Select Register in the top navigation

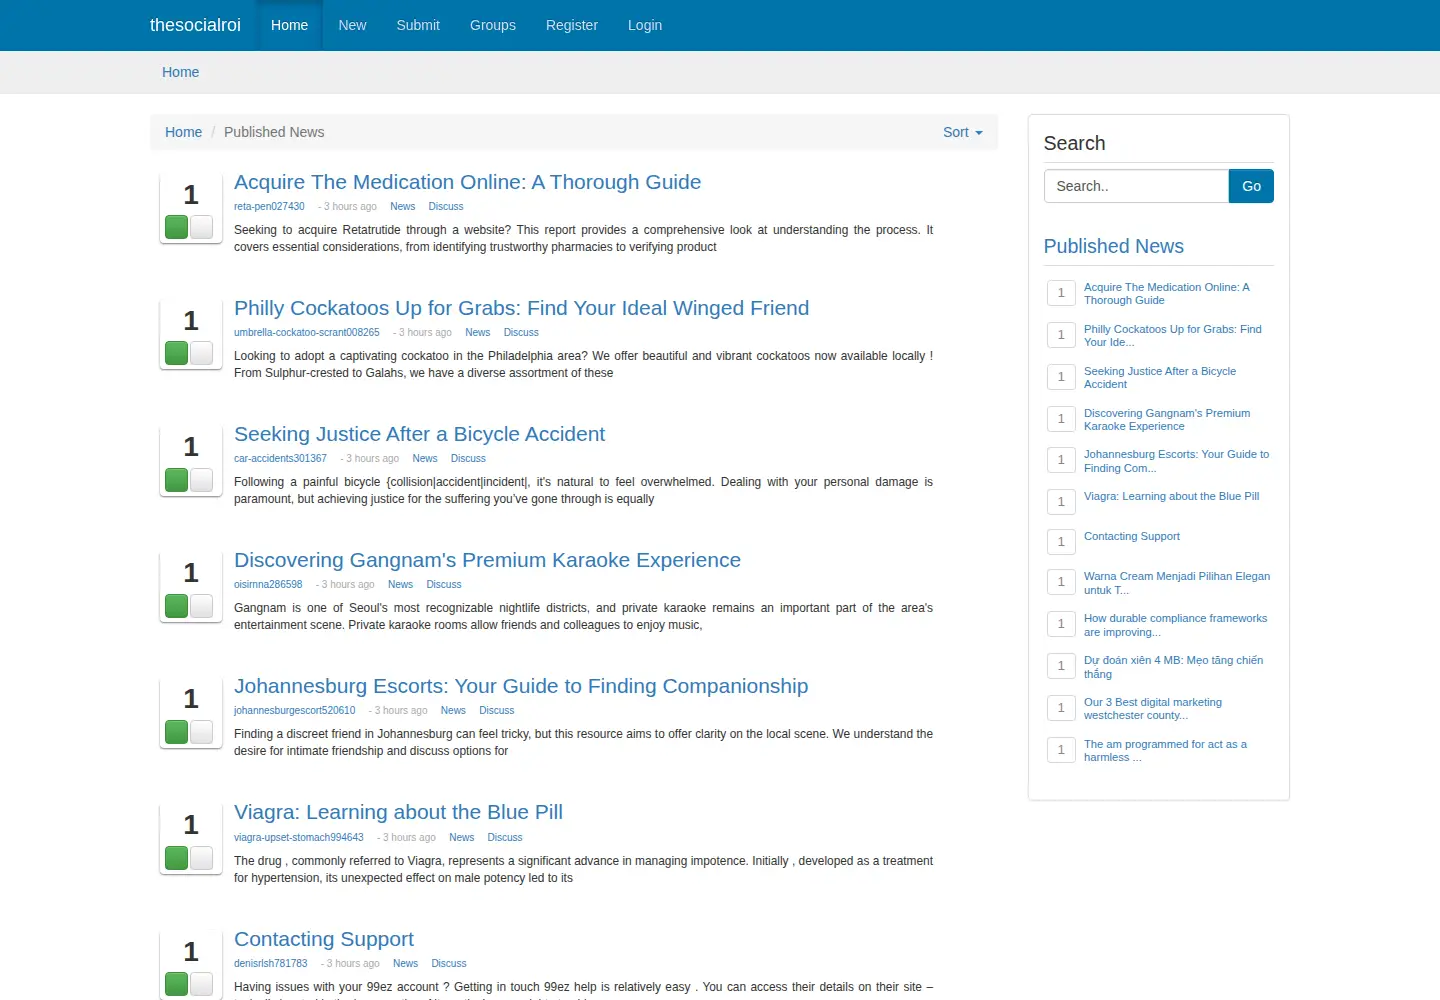point(572,25)
